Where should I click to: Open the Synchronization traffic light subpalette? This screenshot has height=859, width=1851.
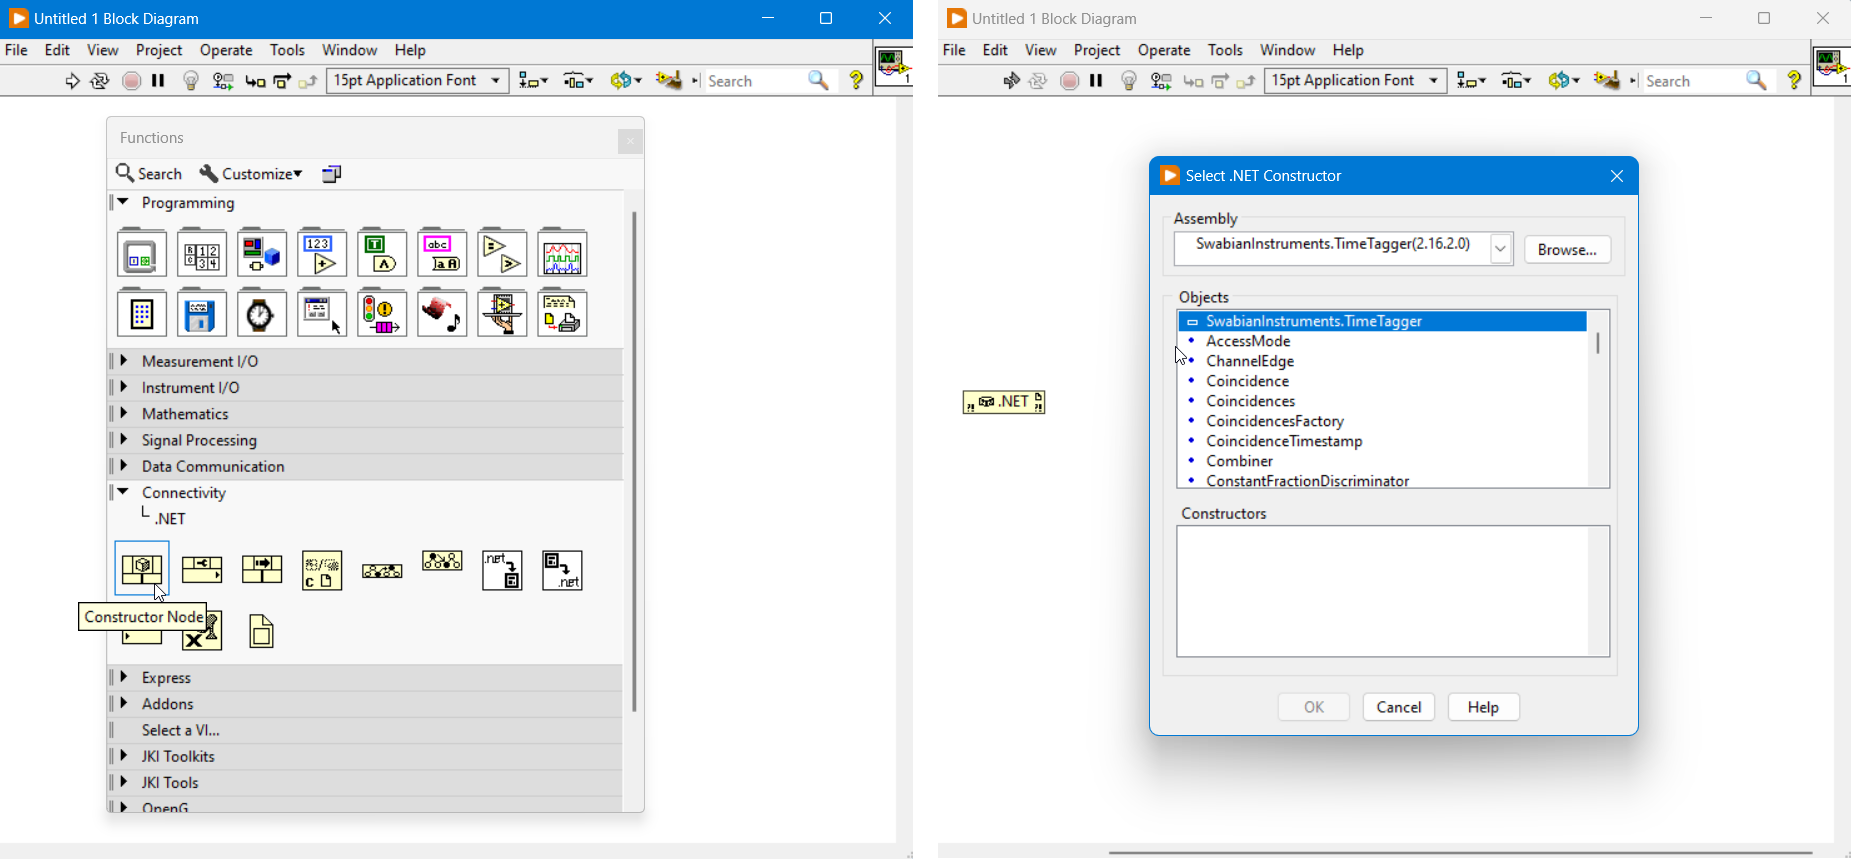382,314
